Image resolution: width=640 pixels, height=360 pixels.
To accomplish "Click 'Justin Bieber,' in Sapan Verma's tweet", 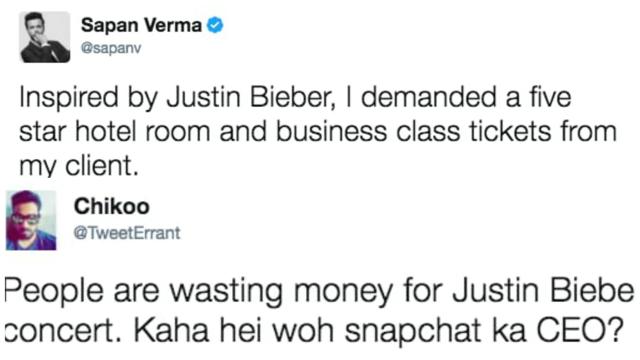I will tap(251, 98).
